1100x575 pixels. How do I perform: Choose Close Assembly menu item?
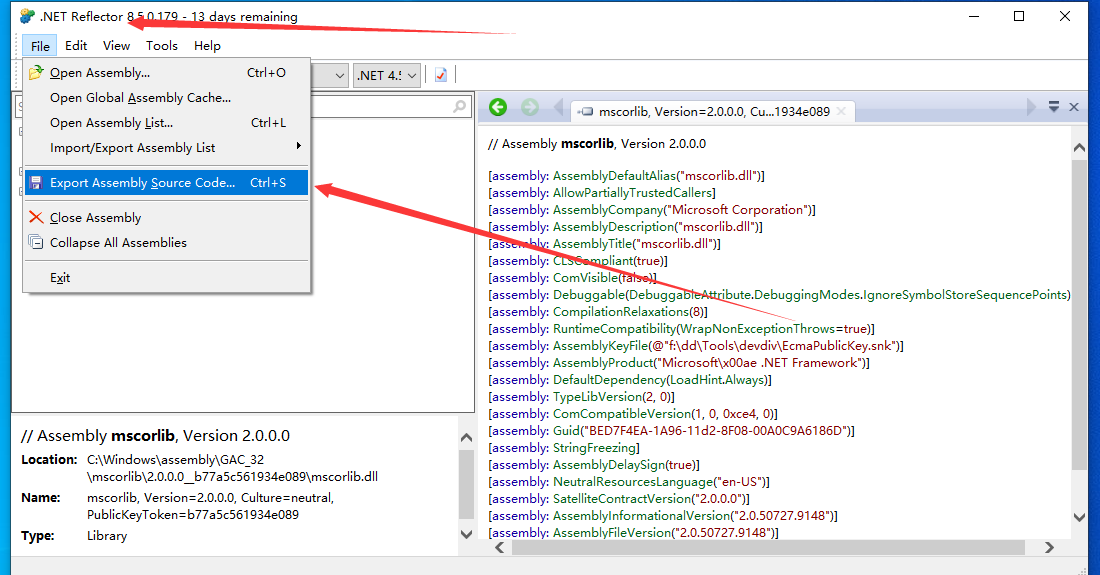click(166, 217)
